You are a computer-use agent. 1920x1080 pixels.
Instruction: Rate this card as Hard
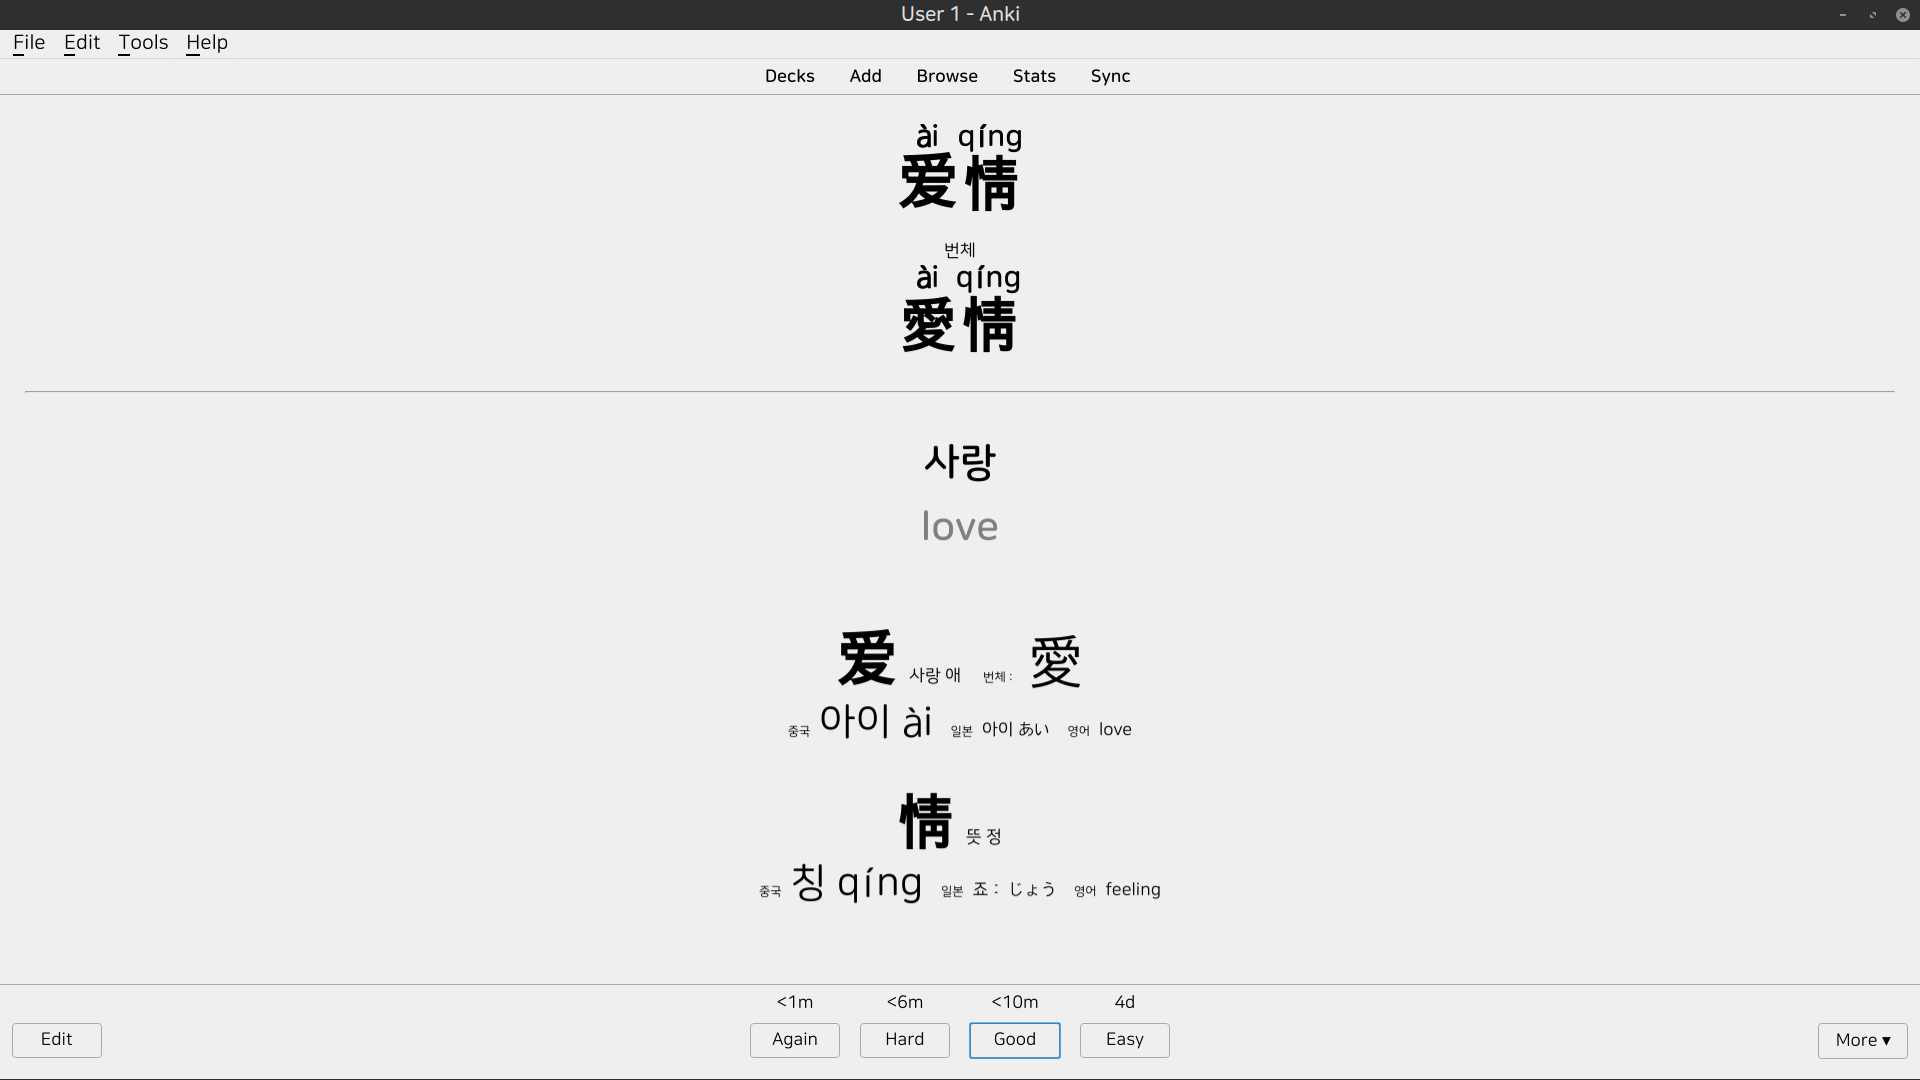[905, 1040]
